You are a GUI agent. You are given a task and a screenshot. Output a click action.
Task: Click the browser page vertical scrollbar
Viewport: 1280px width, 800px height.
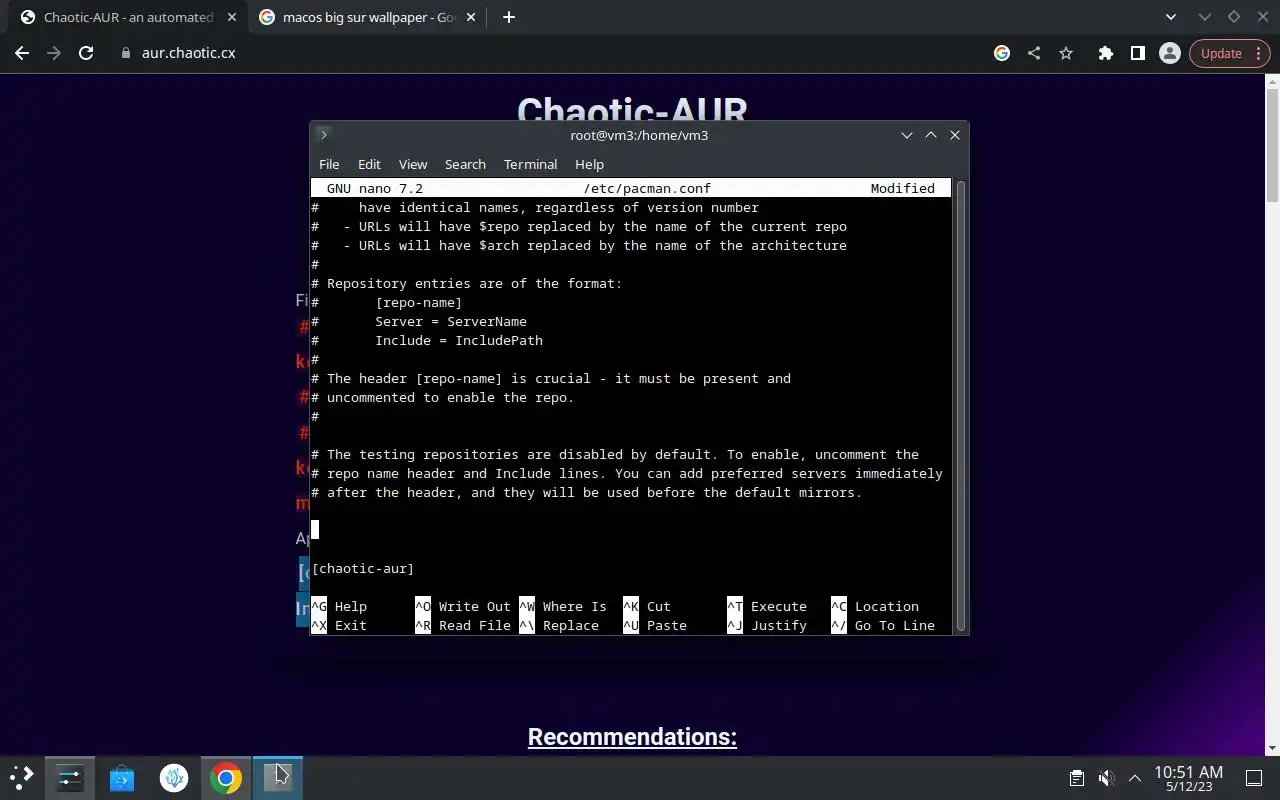coord(1273,145)
